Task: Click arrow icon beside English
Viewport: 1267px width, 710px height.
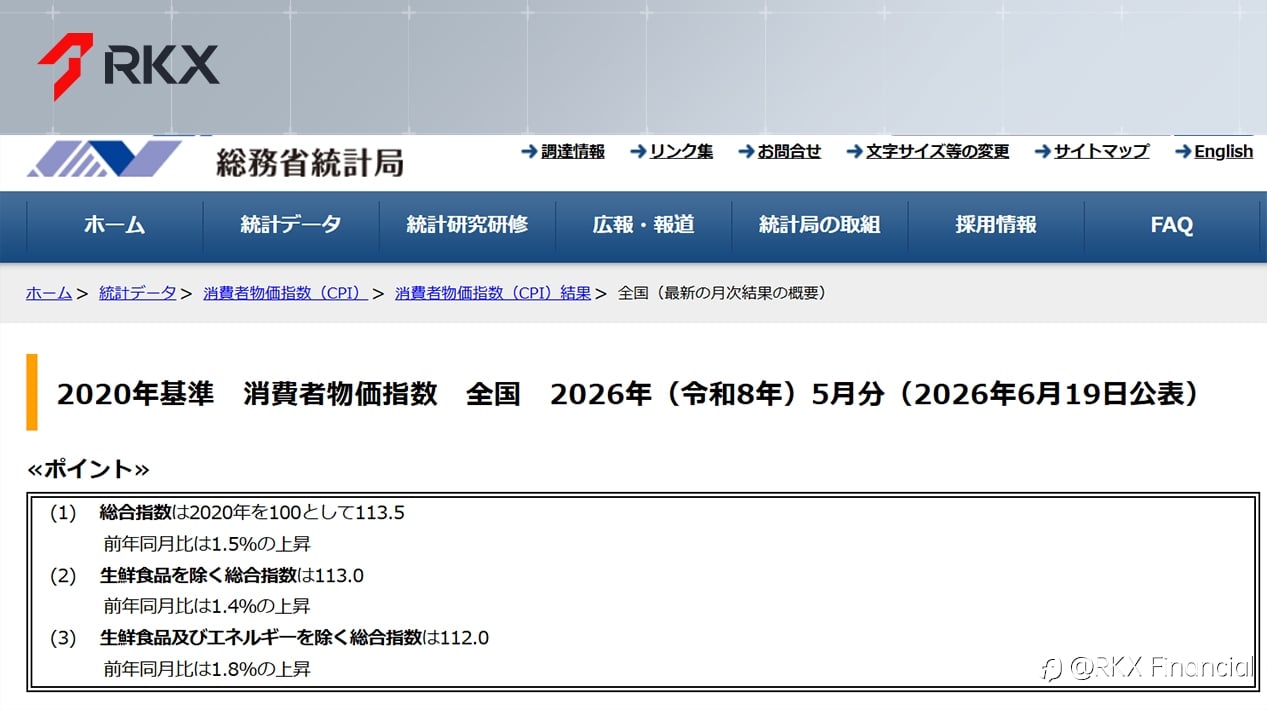Action: 1183,152
